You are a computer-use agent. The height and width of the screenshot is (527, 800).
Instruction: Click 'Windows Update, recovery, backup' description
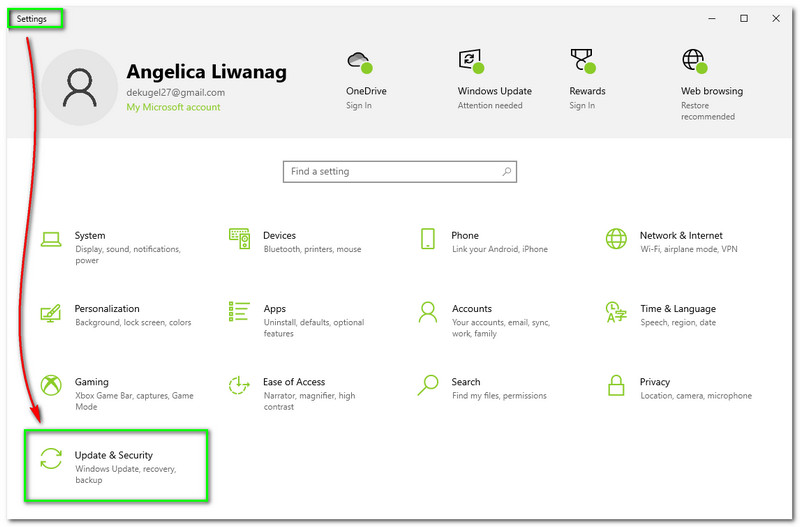pos(126,474)
